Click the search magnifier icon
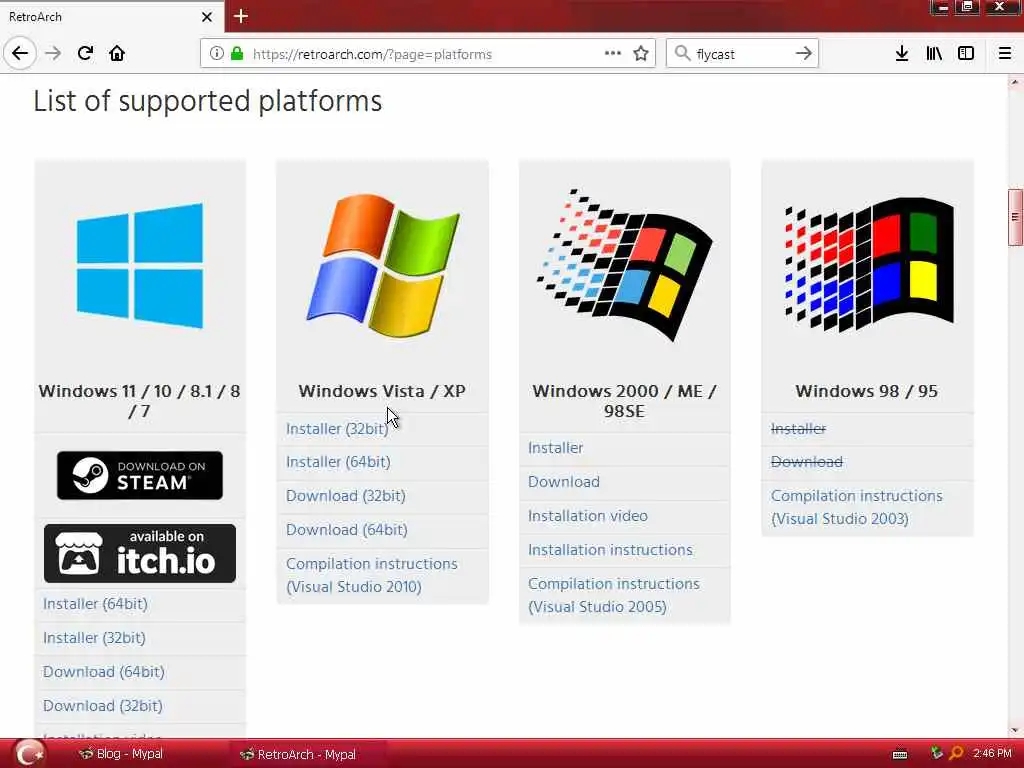 point(682,53)
